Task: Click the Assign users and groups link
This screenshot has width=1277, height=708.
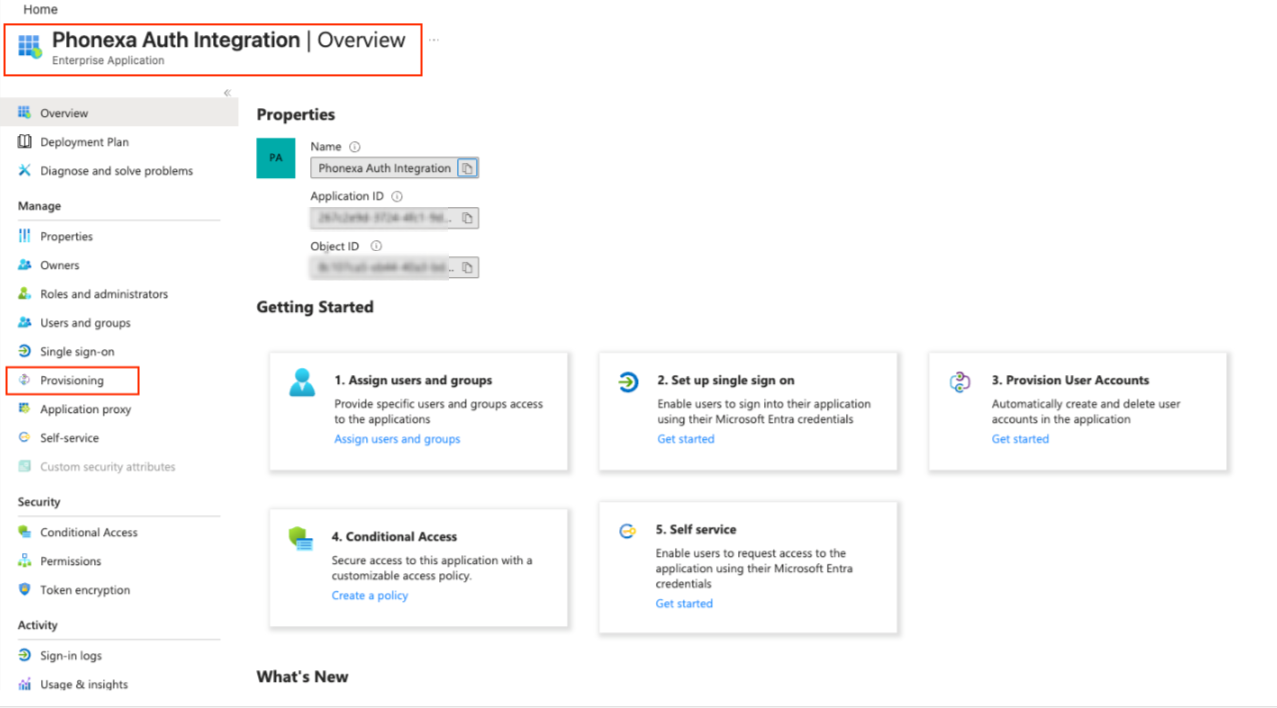Action: 397,439
